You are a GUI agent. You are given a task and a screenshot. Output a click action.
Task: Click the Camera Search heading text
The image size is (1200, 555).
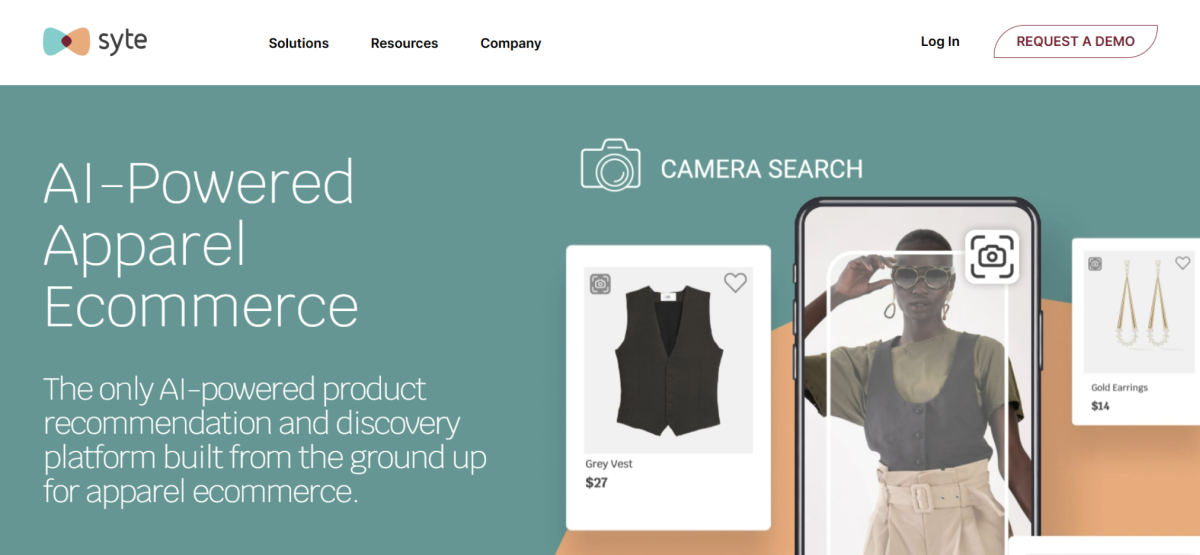(x=762, y=168)
